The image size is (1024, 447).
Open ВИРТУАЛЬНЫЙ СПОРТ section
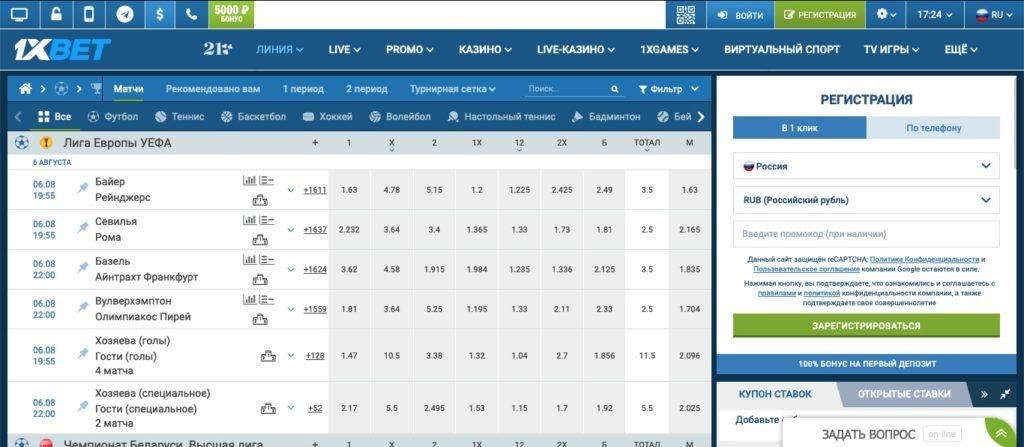pyautogui.click(x=782, y=50)
